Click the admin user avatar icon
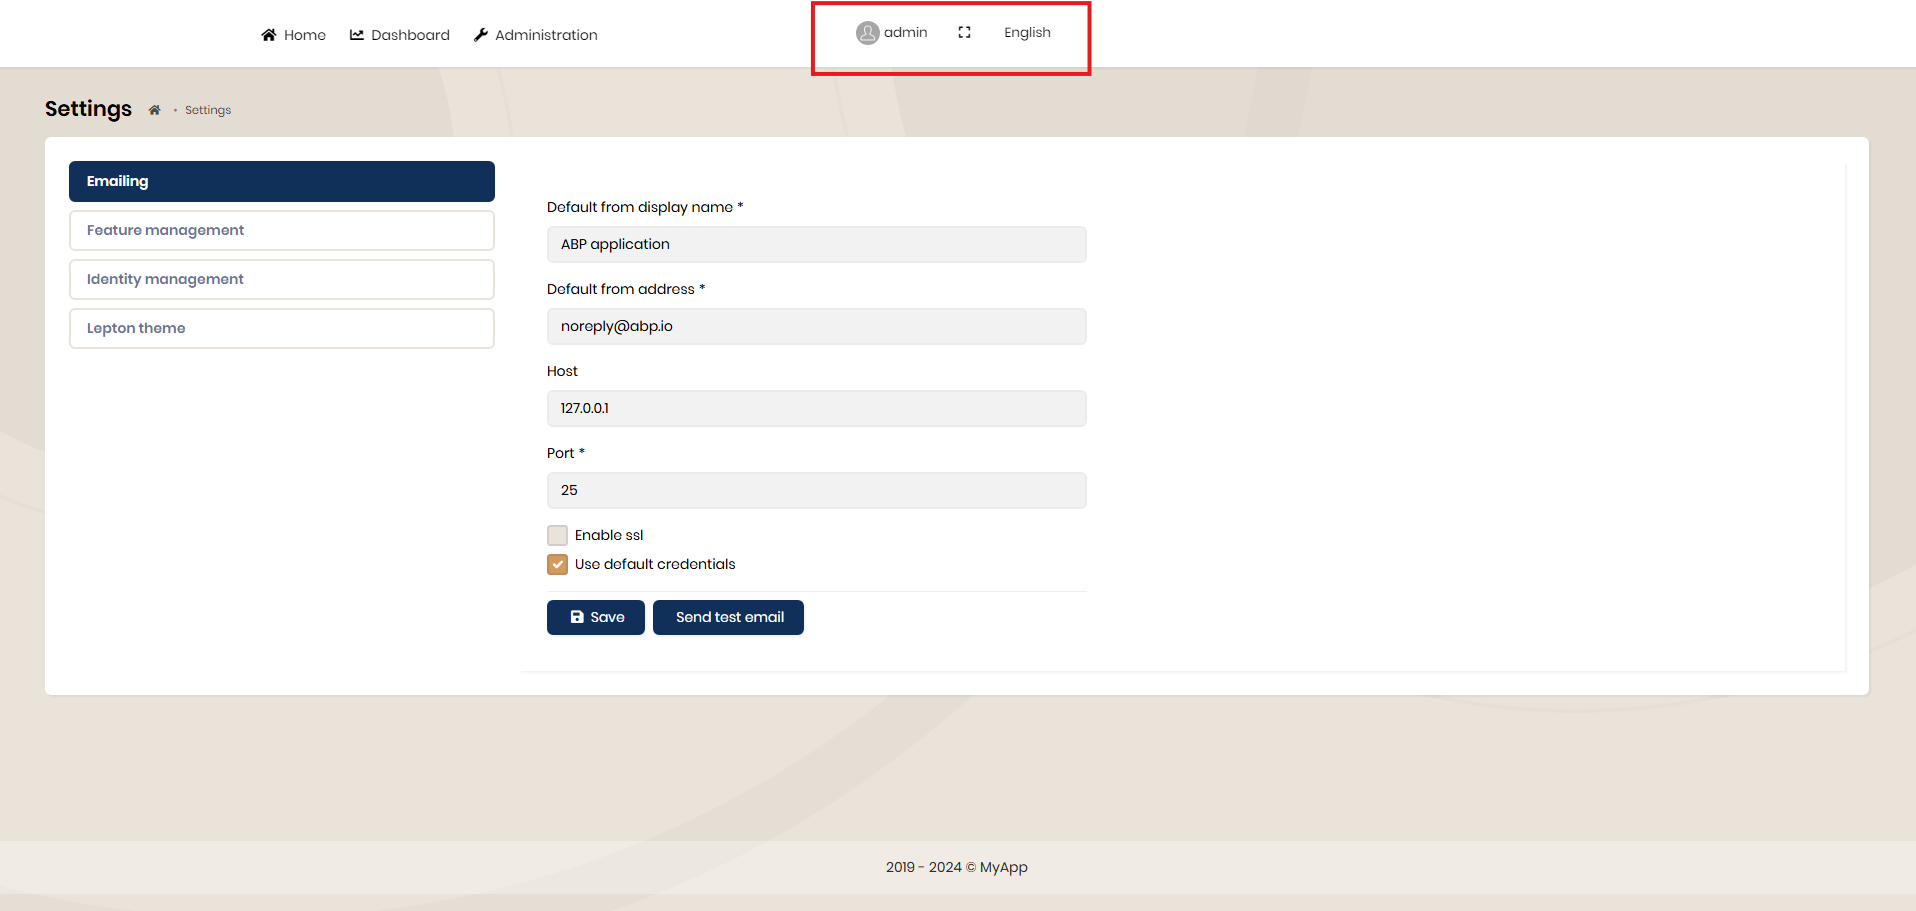 coord(867,33)
